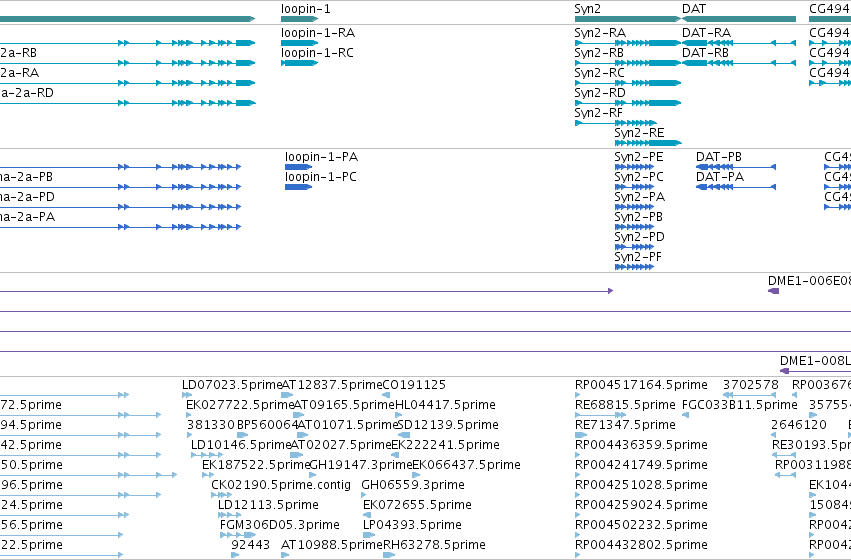The image size is (851, 560).
Task: Click the RE68815.5prime EST label
Action: pos(625,405)
